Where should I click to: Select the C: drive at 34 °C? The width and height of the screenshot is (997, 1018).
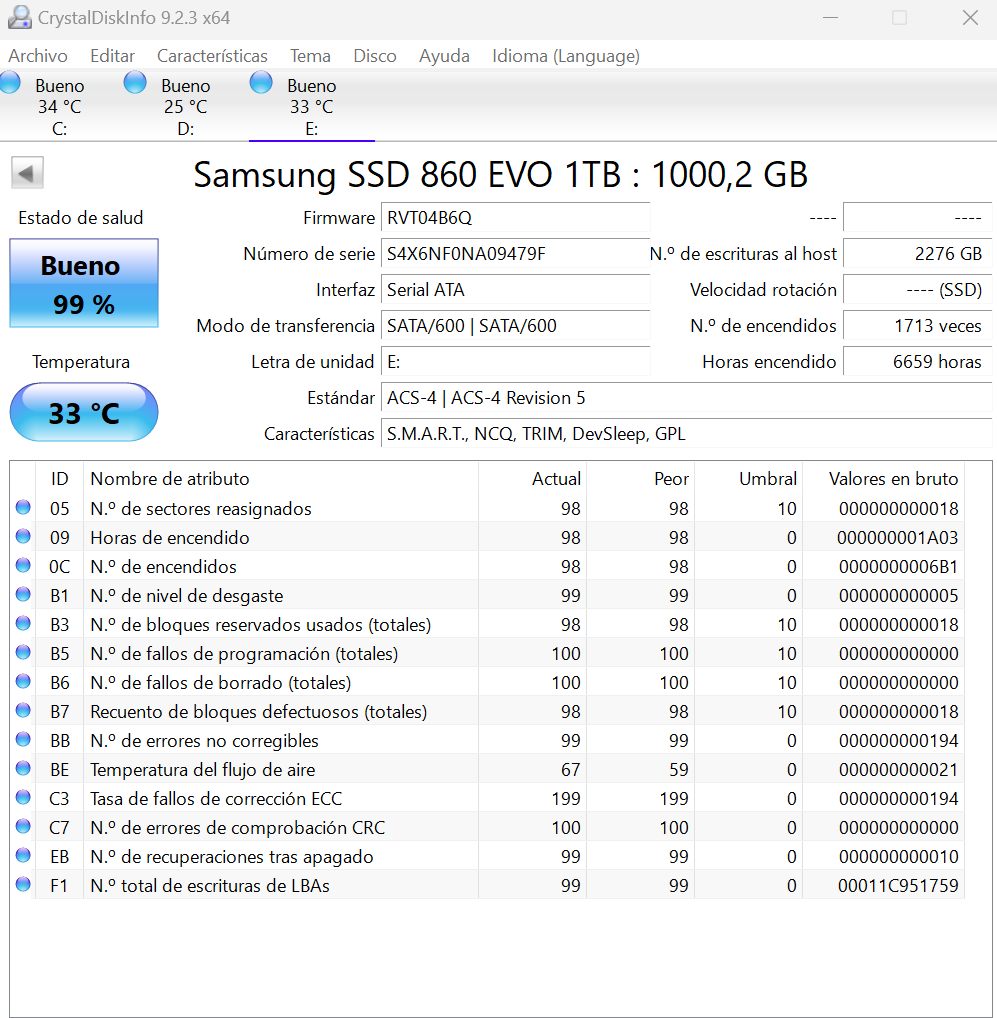(x=60, y=106)
